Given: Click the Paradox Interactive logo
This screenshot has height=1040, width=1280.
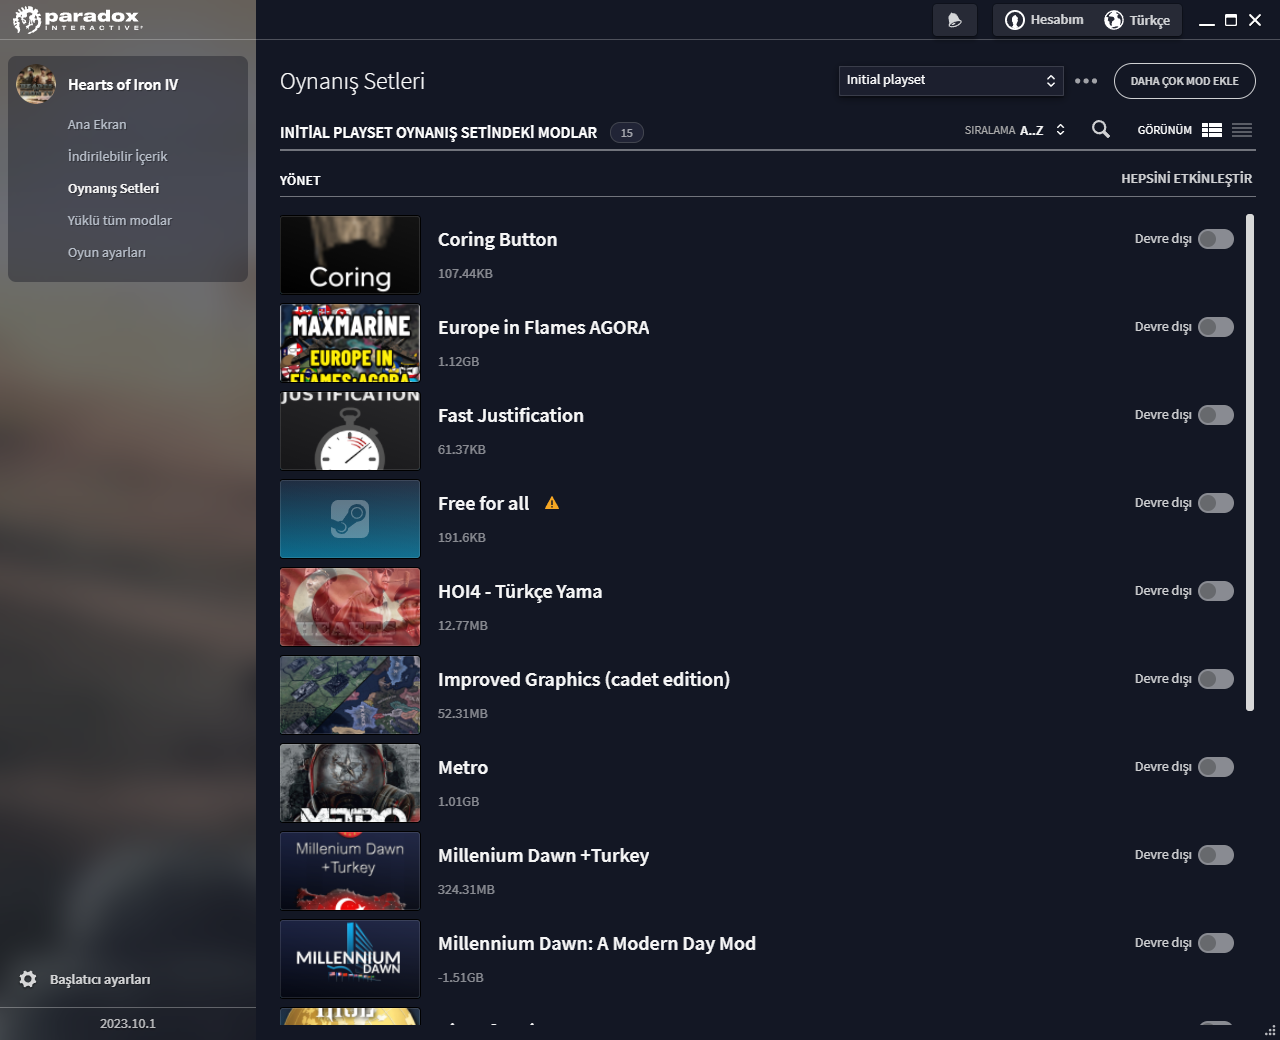Looking at the screenshot, I should click(x=78, y=19).
